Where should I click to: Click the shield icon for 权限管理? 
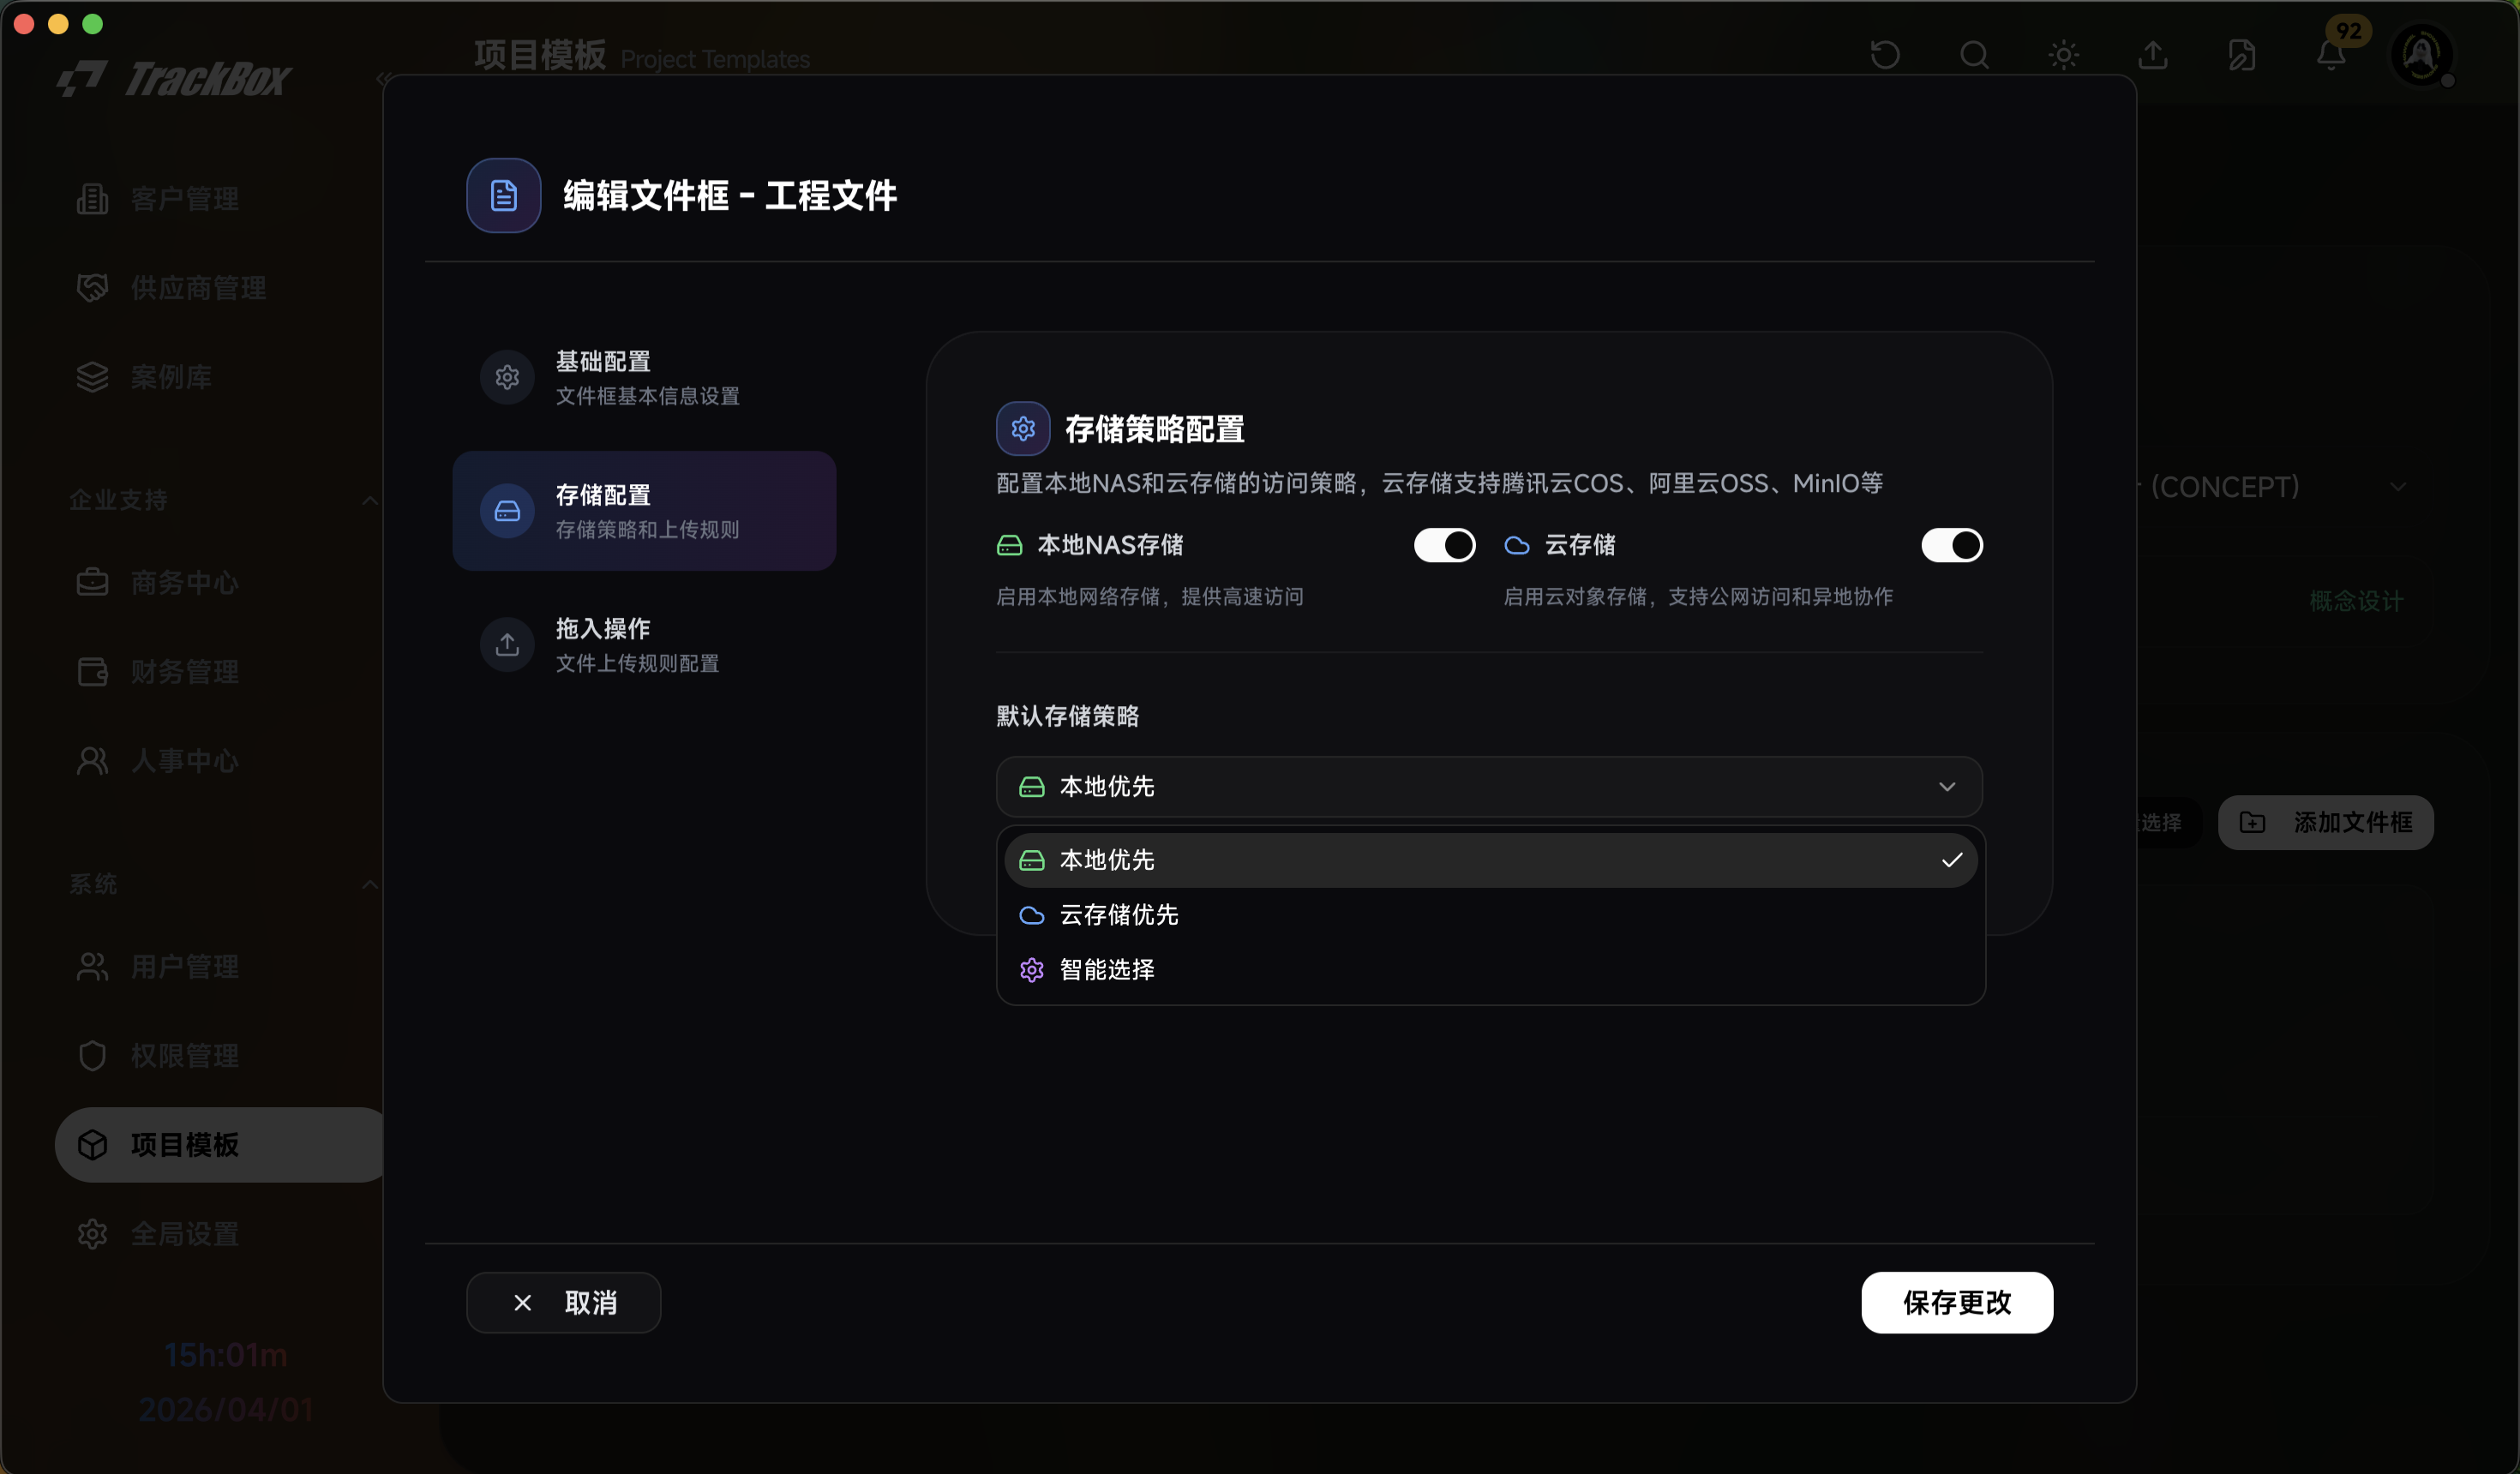[x=93, y=1056]
